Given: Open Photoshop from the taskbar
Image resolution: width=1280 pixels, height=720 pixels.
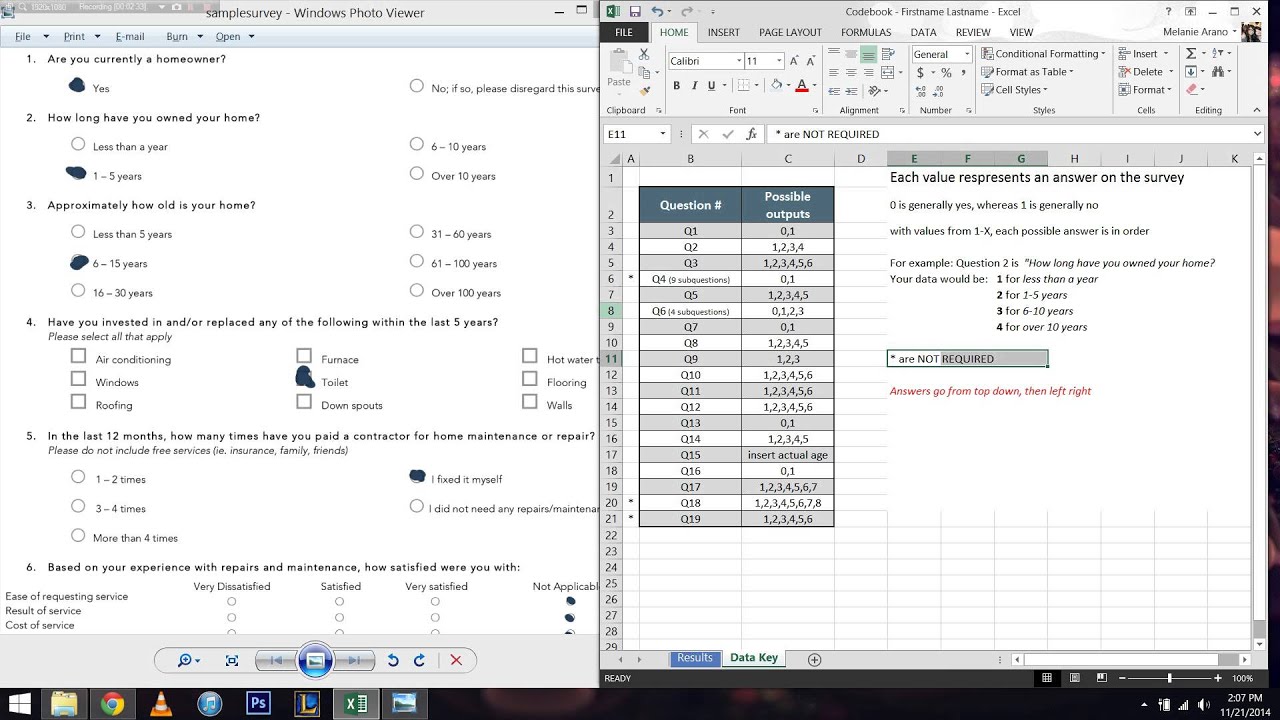Looking at the screenshot, I should click(x=258, y=703).
